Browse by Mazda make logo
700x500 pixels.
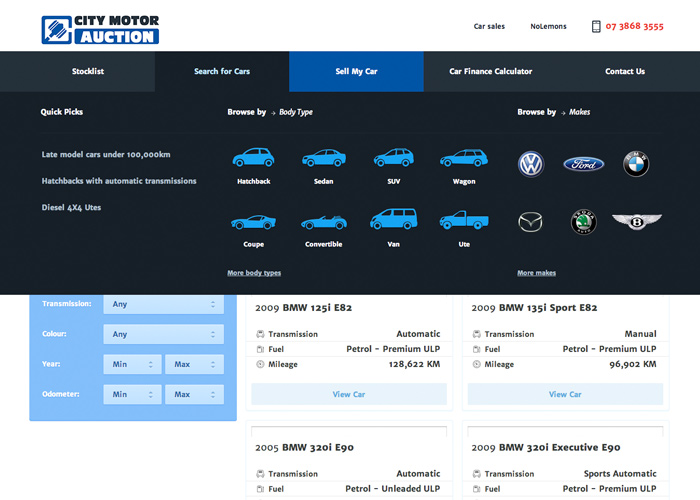[x=530, y=222]
